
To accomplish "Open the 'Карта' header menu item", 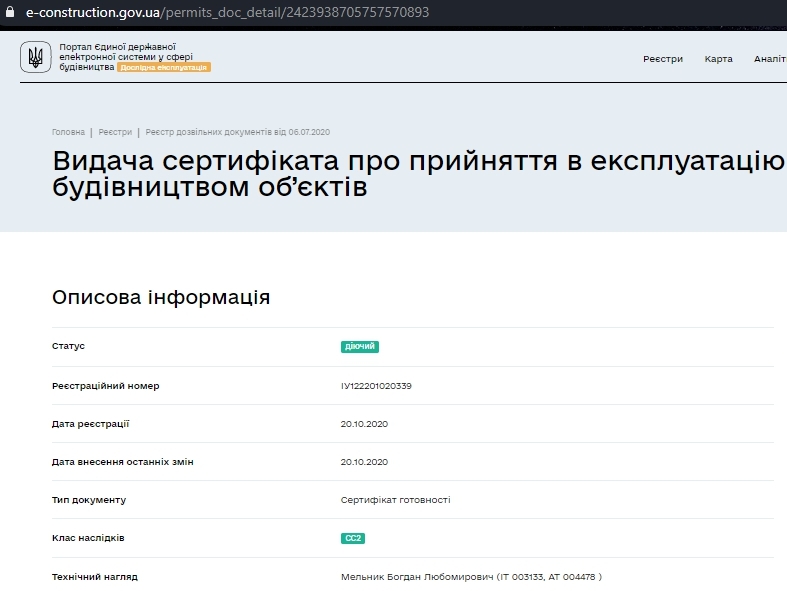I will [718, 59].
